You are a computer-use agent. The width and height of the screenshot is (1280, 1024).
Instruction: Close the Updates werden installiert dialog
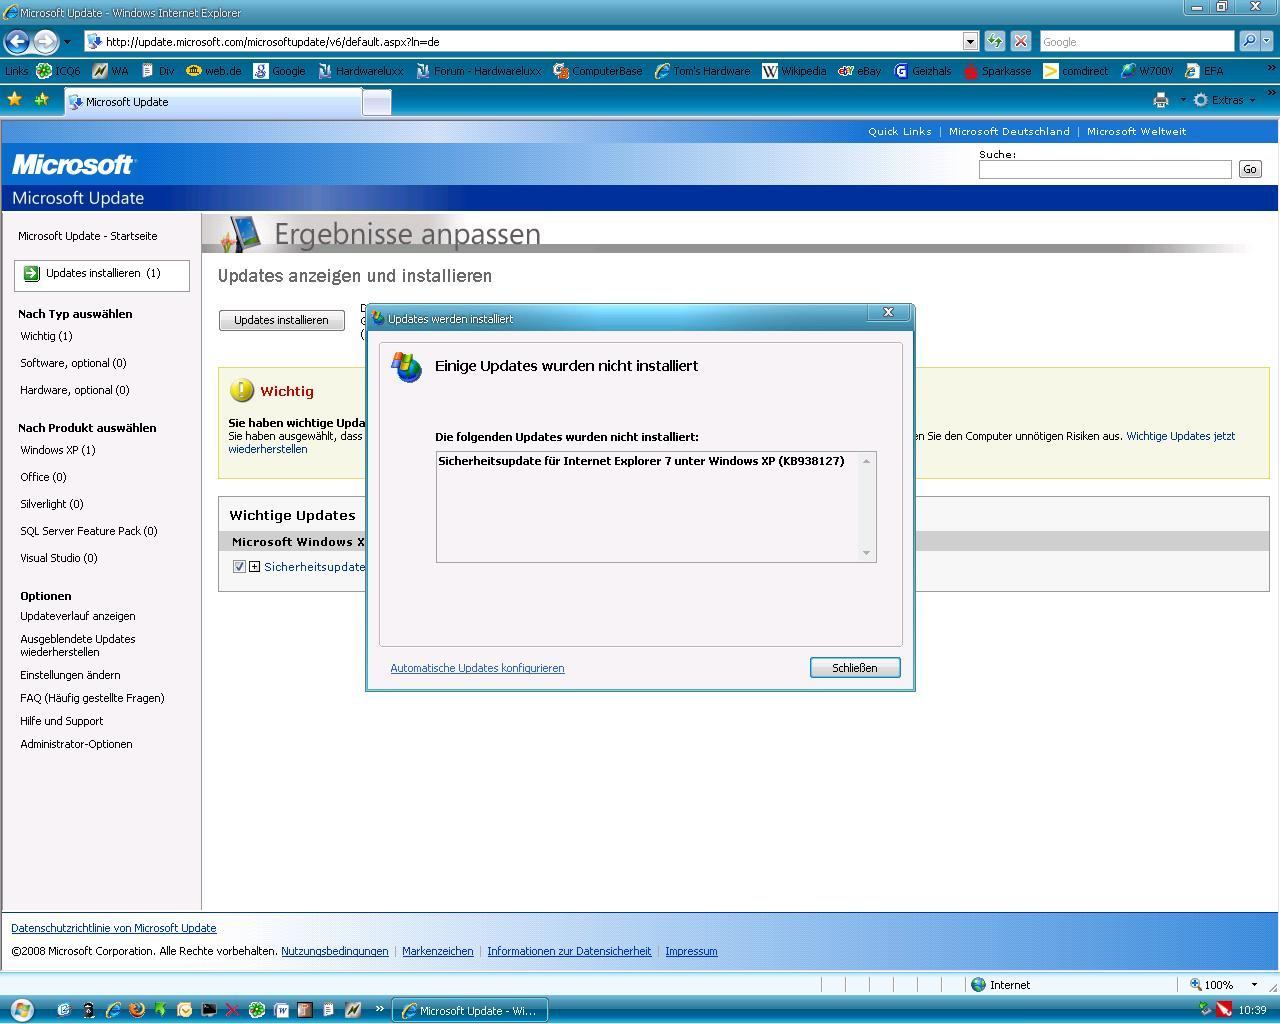[888, 312]
